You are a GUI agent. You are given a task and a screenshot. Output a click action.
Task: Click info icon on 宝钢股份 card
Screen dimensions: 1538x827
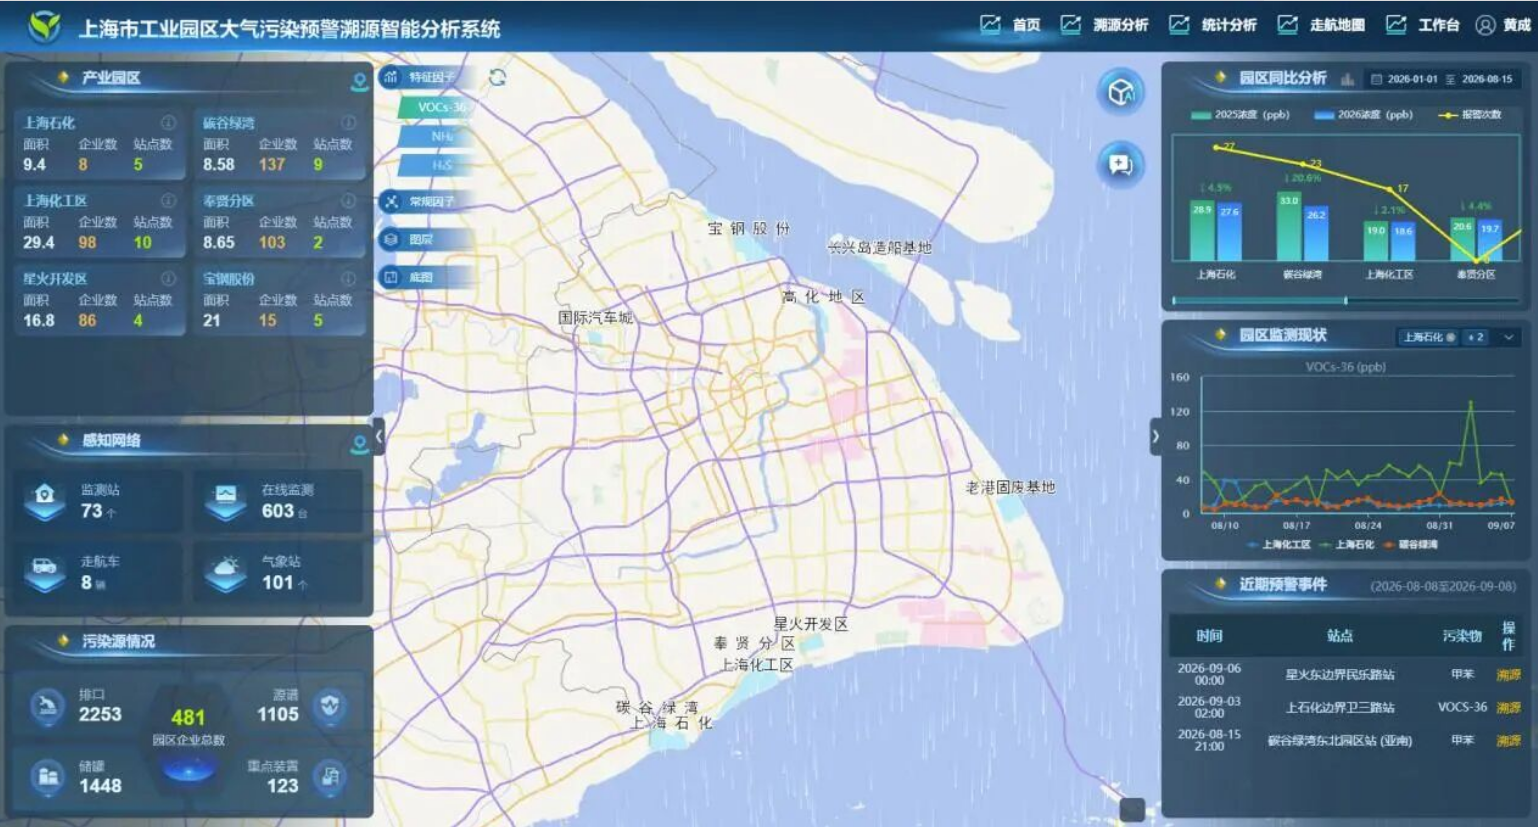348,278
